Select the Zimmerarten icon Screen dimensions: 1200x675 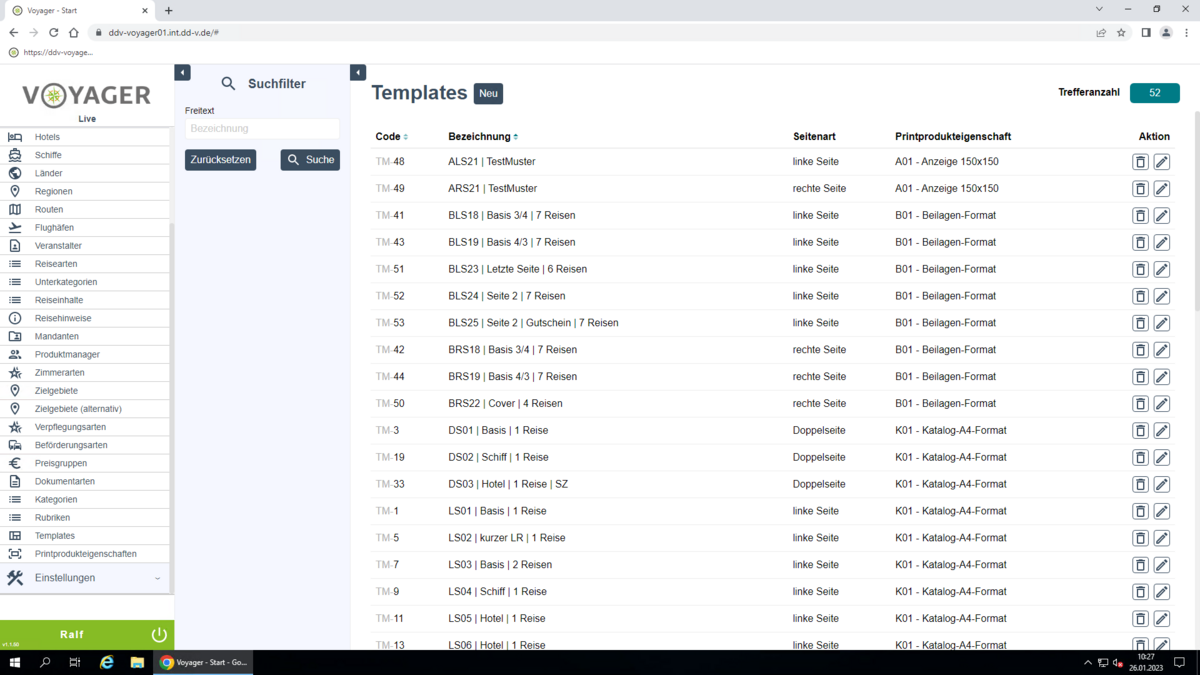click(15, 372)
